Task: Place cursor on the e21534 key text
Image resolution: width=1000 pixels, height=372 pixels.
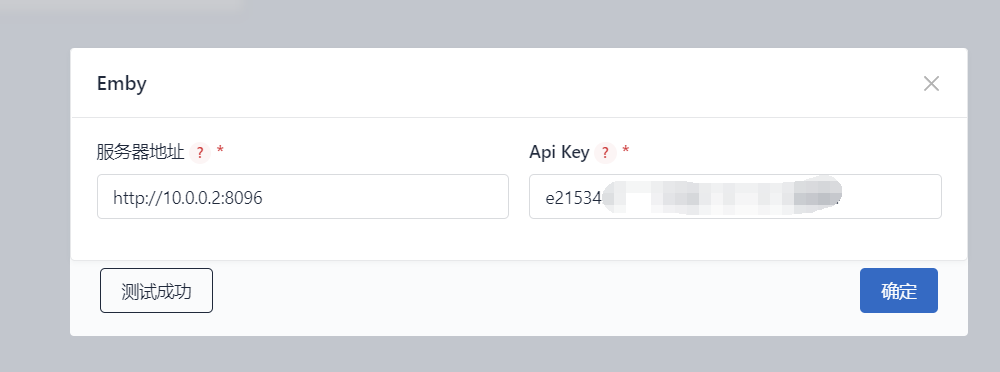Action: click(573, 198)
